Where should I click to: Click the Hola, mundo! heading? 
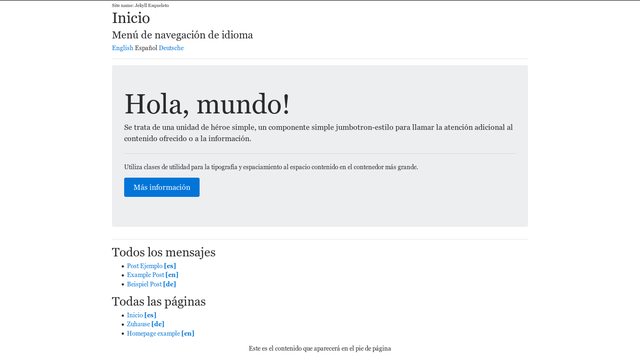pyautogui.click(x=207, y=104)
